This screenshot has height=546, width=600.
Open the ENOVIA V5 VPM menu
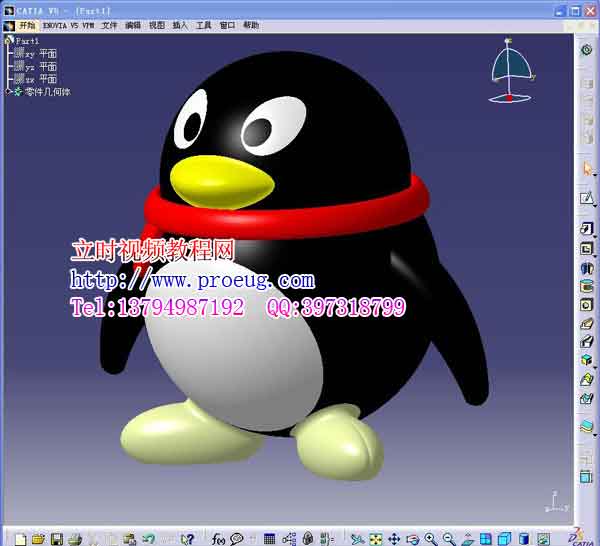[x=68, y=25]
